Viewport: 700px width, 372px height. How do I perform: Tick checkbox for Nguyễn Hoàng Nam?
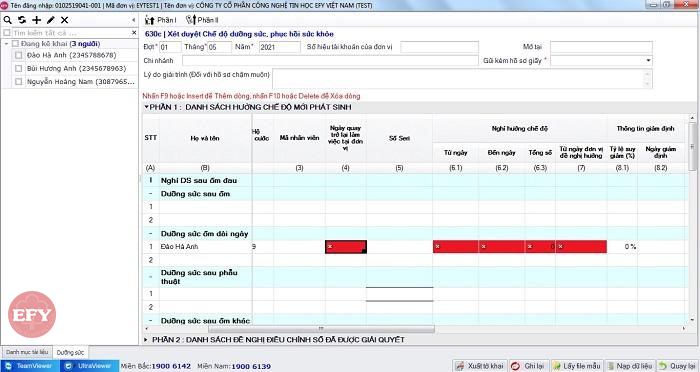pyautogui.click(x=18, y=82)
